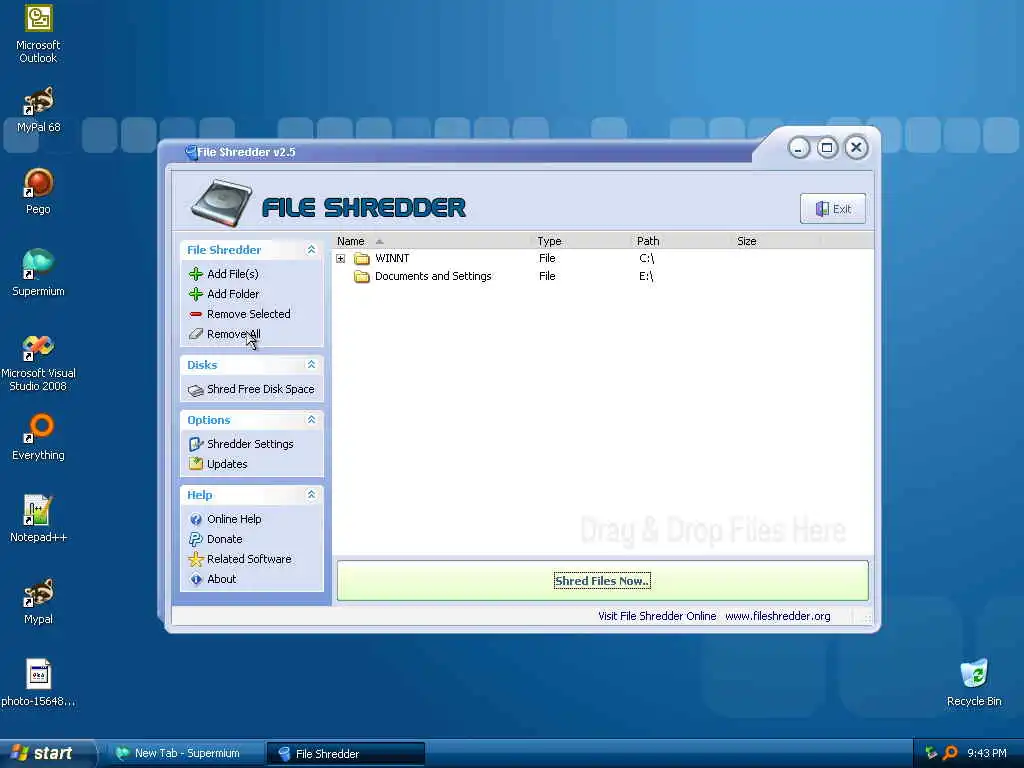This screenshot has width=1024, height=768.
Task: Minimize the File Shredder window
Action: click(798, 148)
